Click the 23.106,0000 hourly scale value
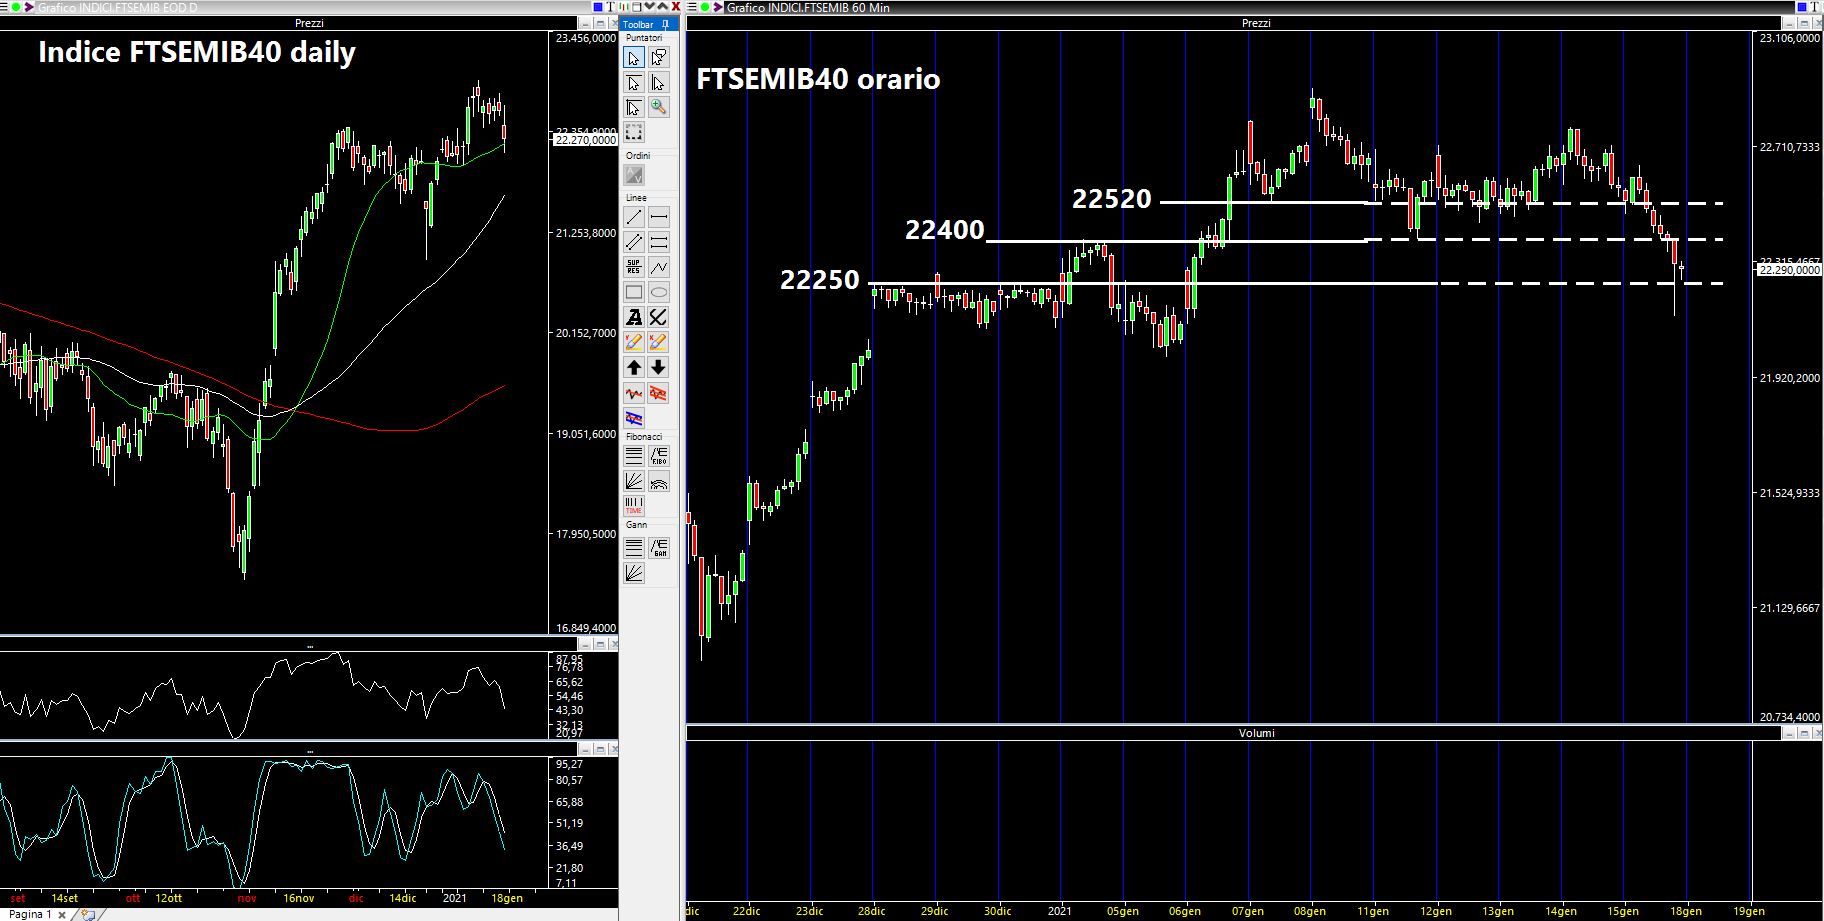The height and width of the screenshot is (921, 1824). [x=1790, y=38]
